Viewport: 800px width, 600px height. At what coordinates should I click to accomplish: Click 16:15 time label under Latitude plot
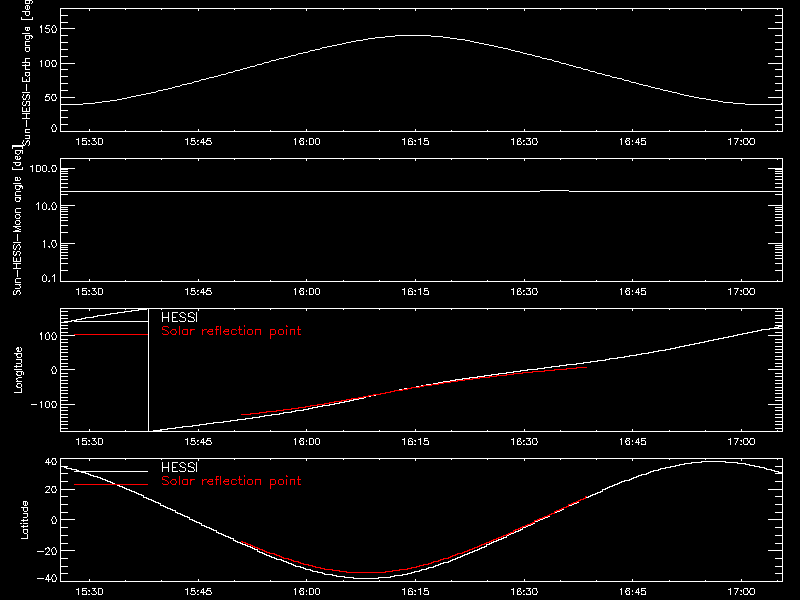tap(415, 591)
